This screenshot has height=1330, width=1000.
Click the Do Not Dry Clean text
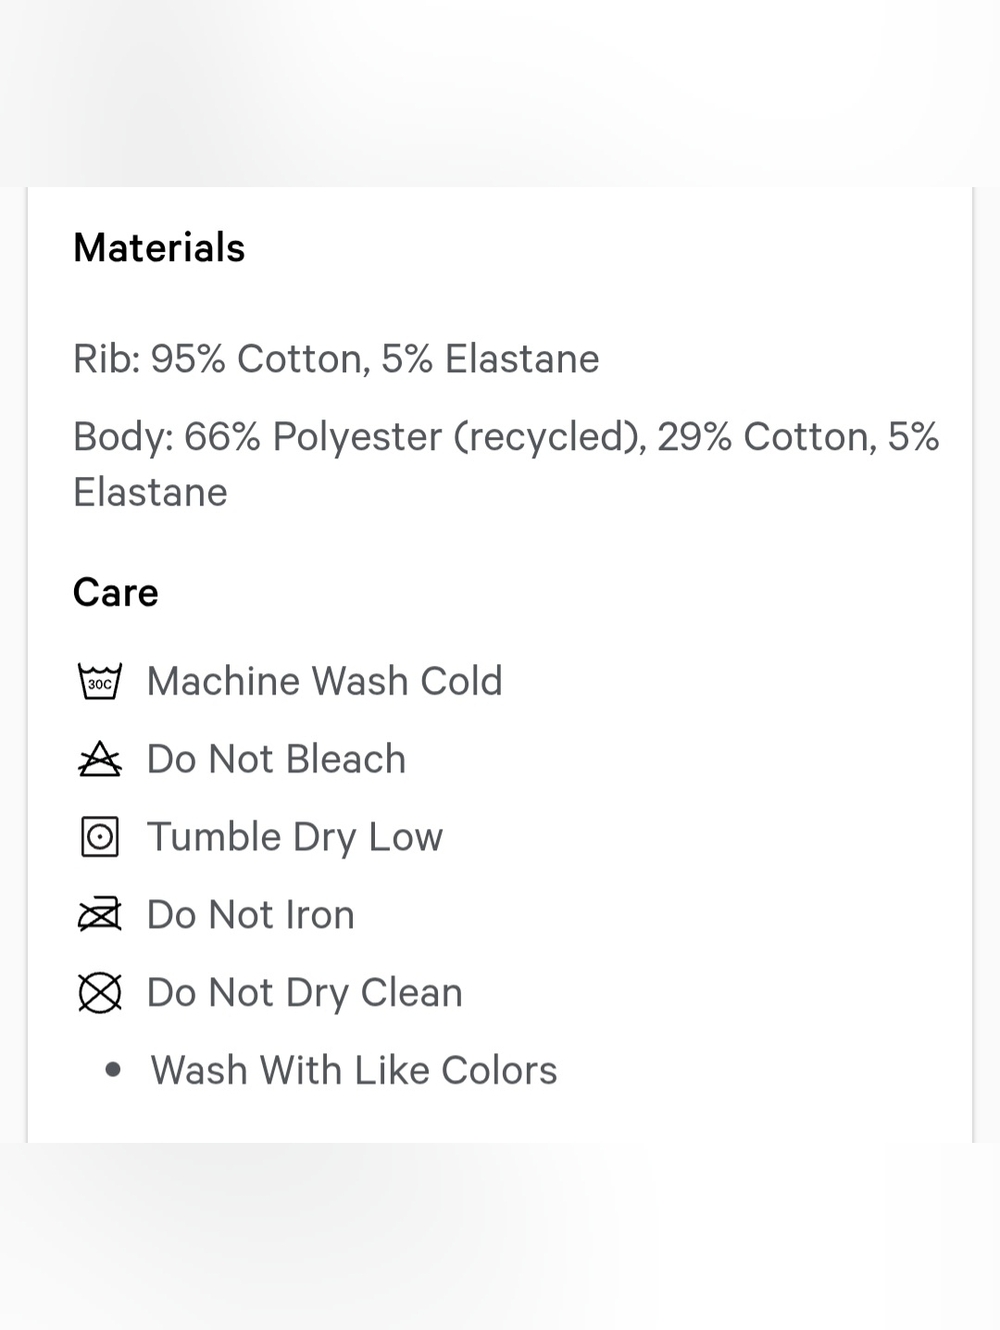tap(304, 993)
